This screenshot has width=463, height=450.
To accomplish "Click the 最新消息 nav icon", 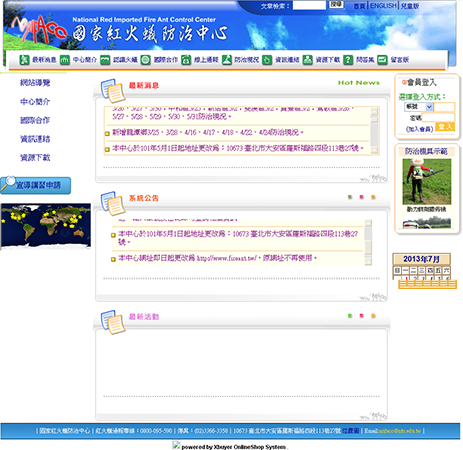I will [24, 60].
